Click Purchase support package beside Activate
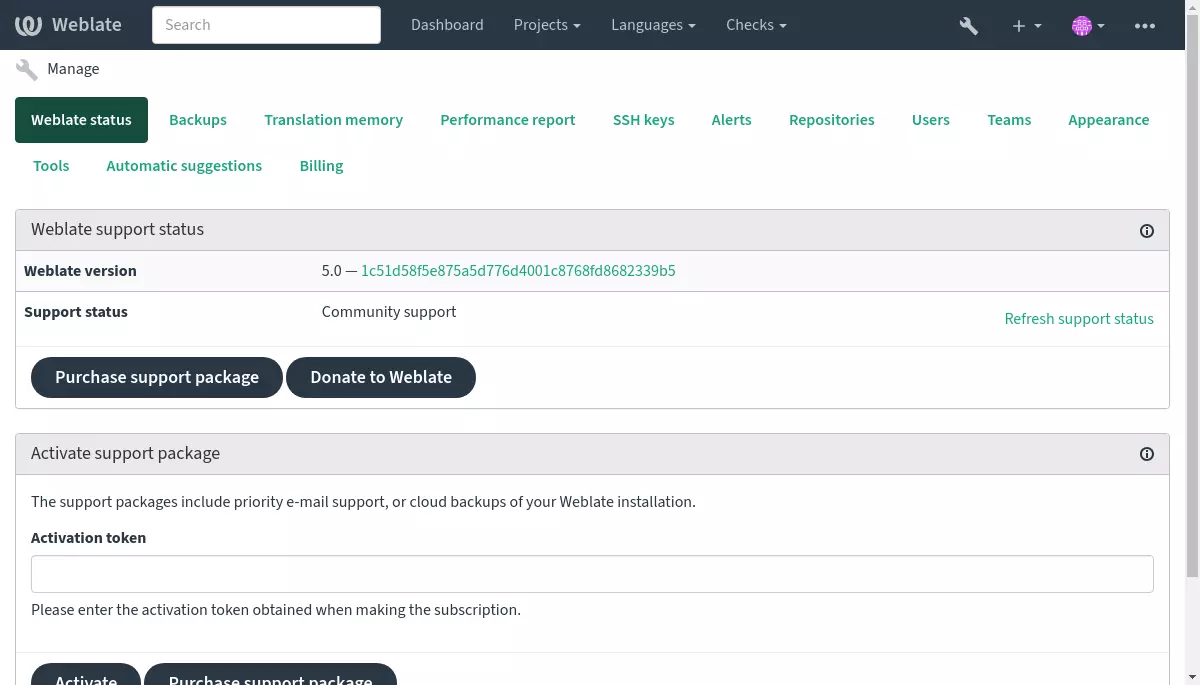Viewport: 1200px width, 685px height. tap(270, 675)
